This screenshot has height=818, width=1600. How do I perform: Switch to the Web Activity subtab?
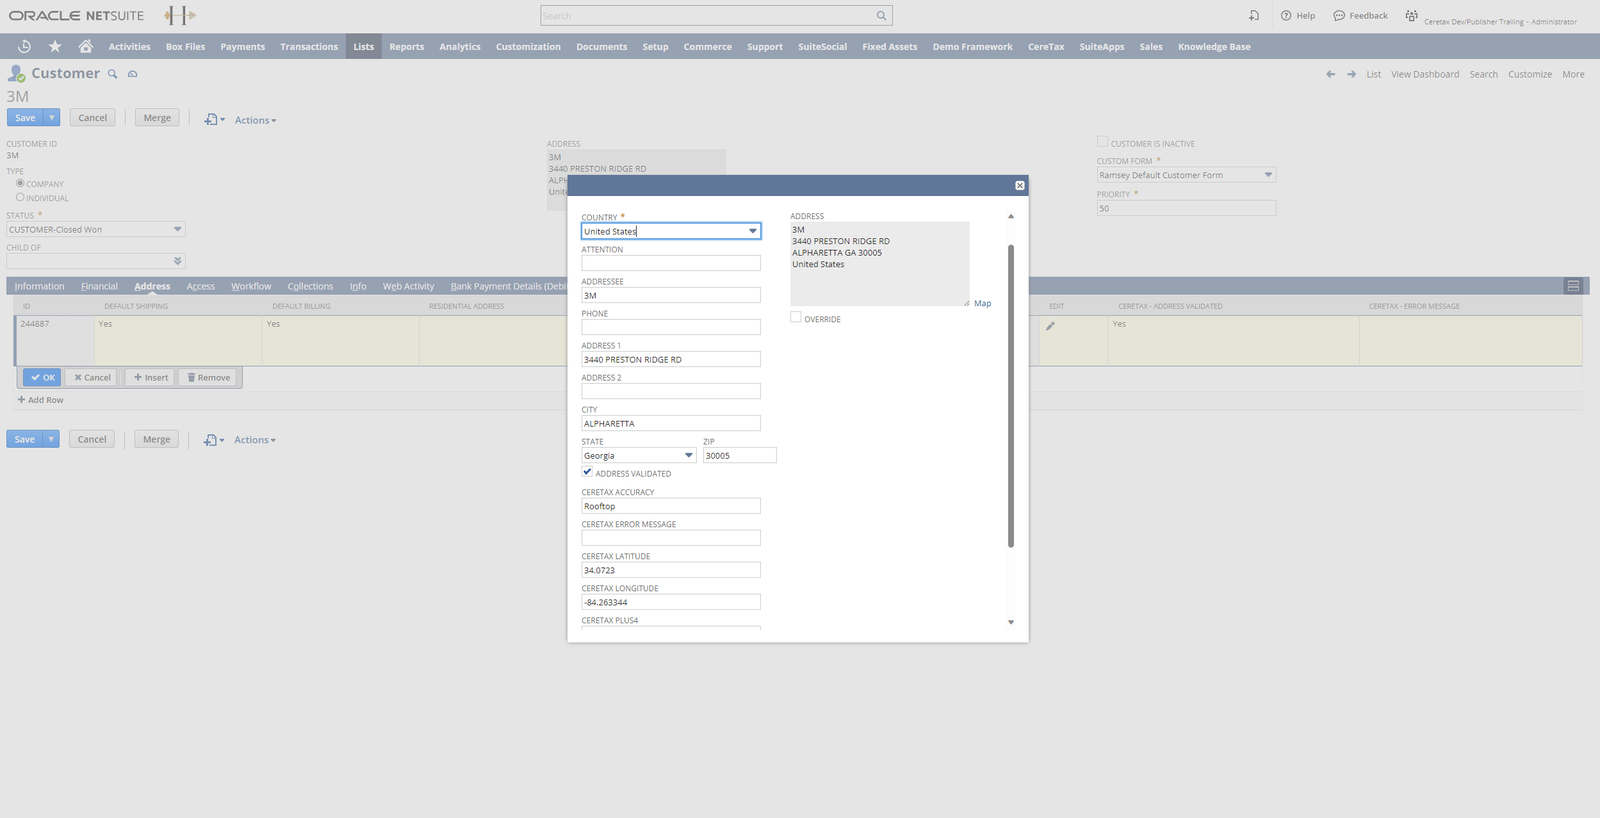pos(408,286)
